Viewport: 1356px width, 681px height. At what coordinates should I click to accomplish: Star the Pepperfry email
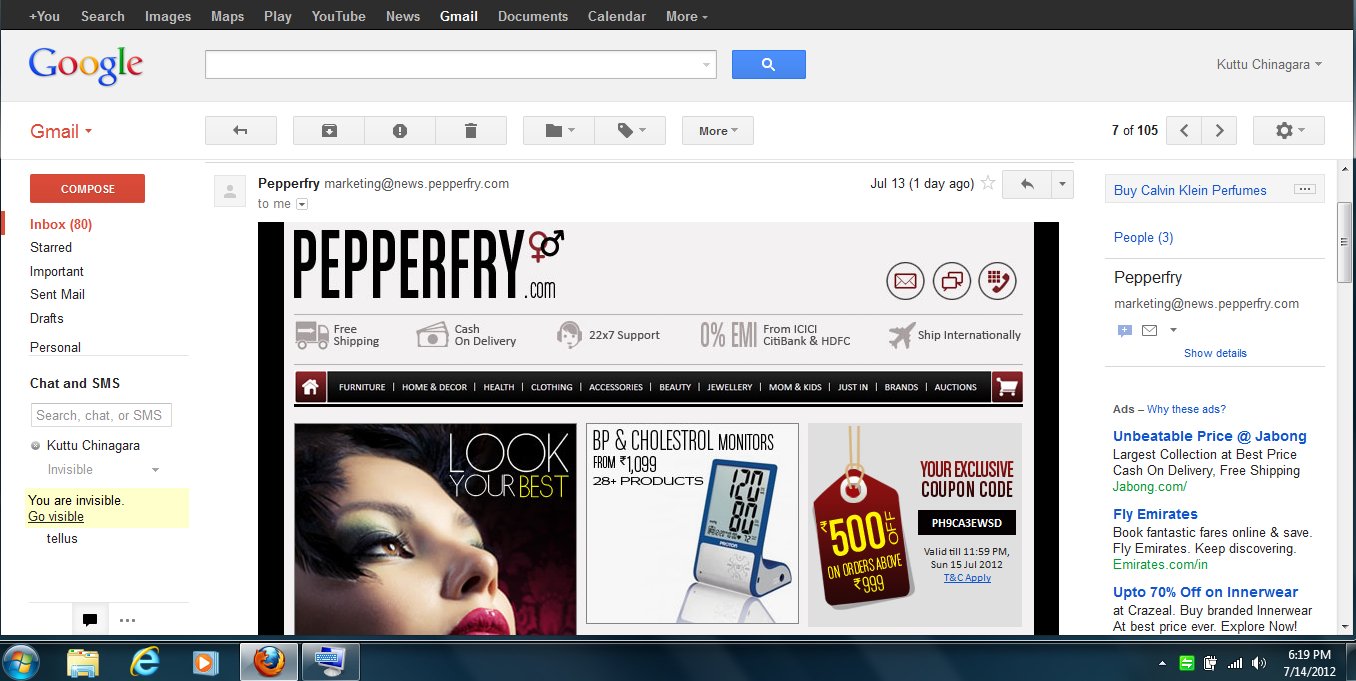coord(988,183)
